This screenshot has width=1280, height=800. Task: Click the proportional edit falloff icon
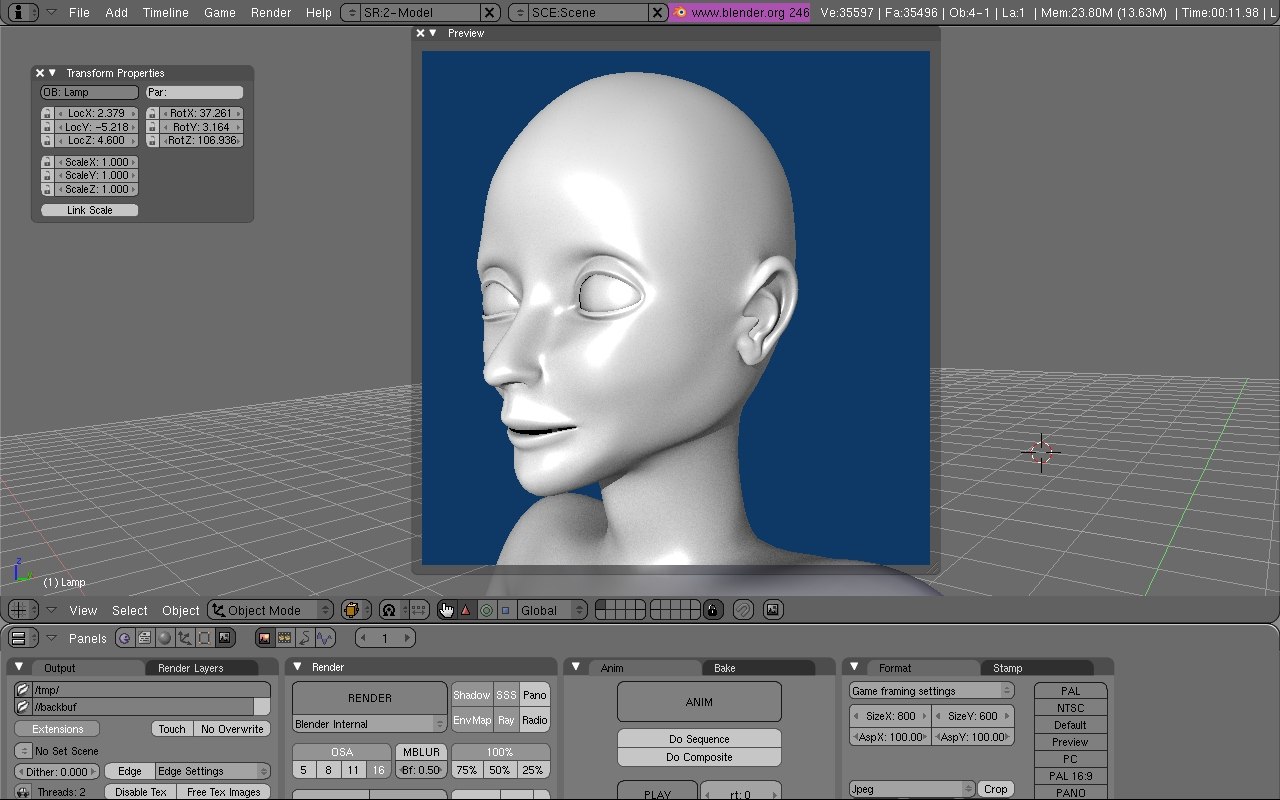click(x=389, y=610)
